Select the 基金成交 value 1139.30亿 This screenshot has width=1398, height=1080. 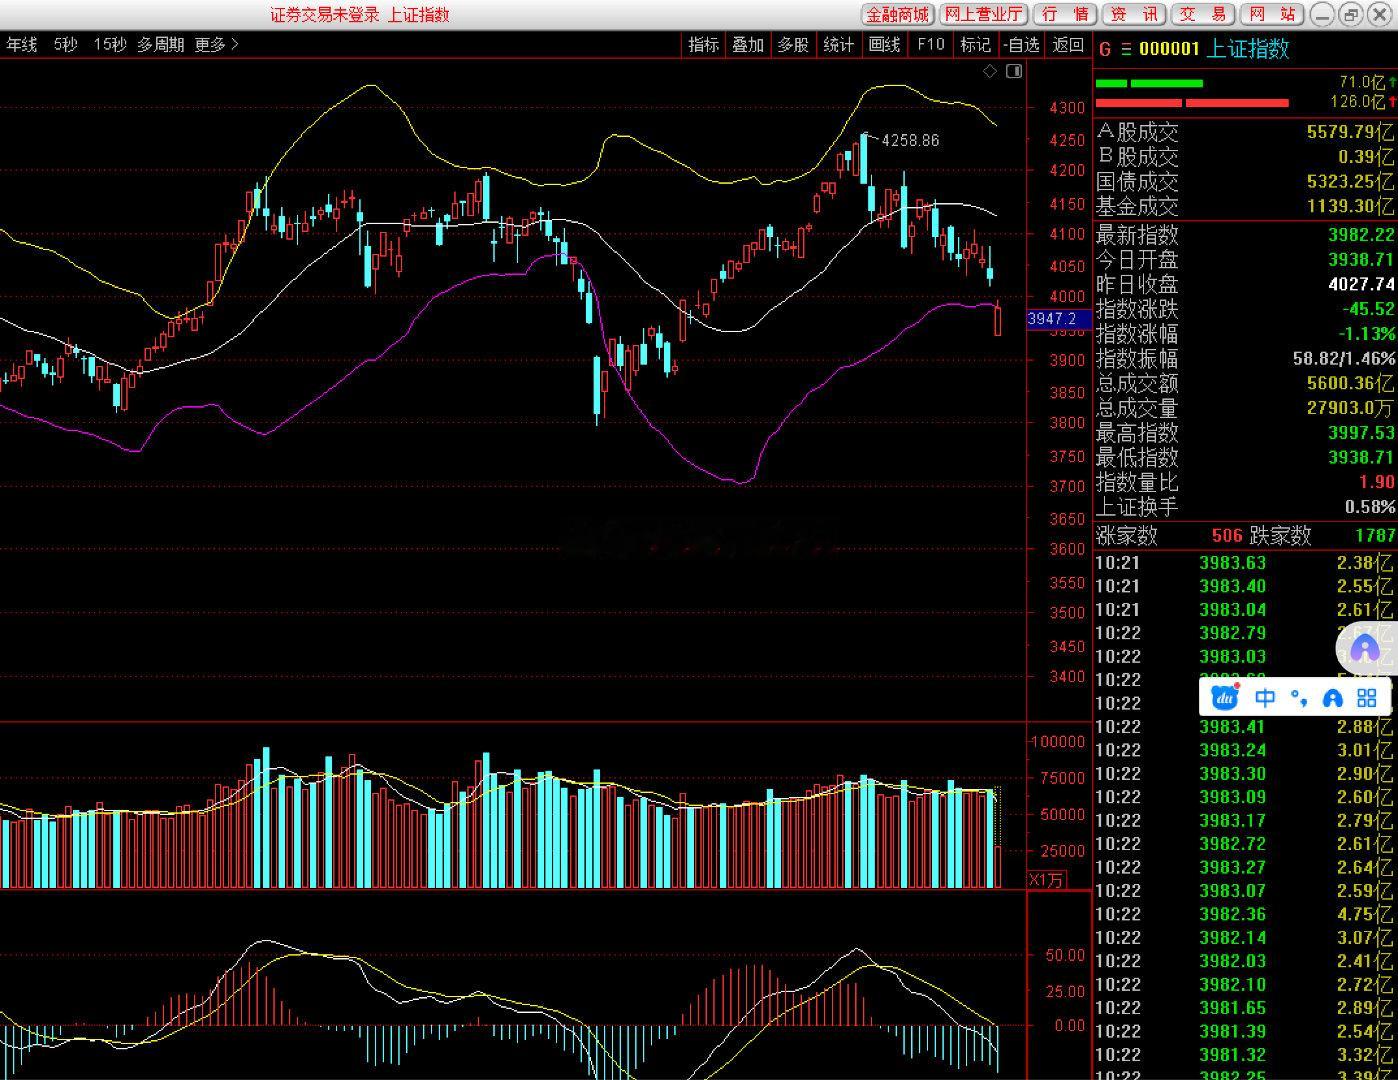tap(1350, 207)
